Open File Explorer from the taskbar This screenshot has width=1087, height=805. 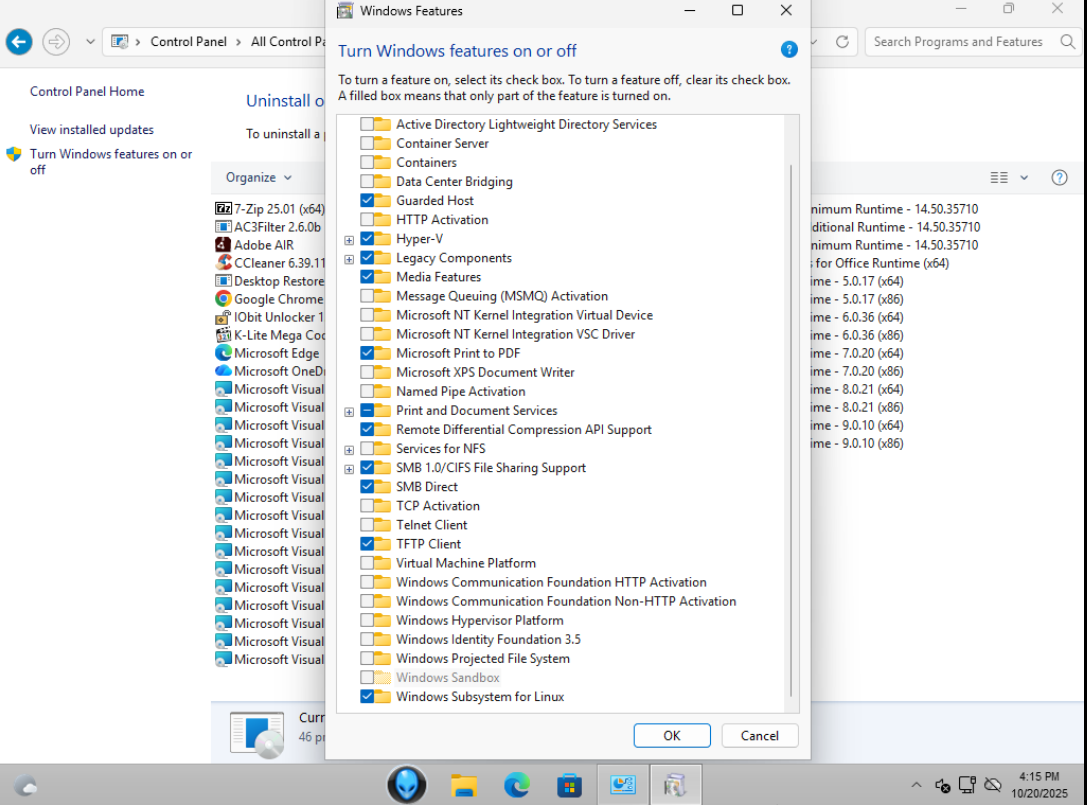463,785
